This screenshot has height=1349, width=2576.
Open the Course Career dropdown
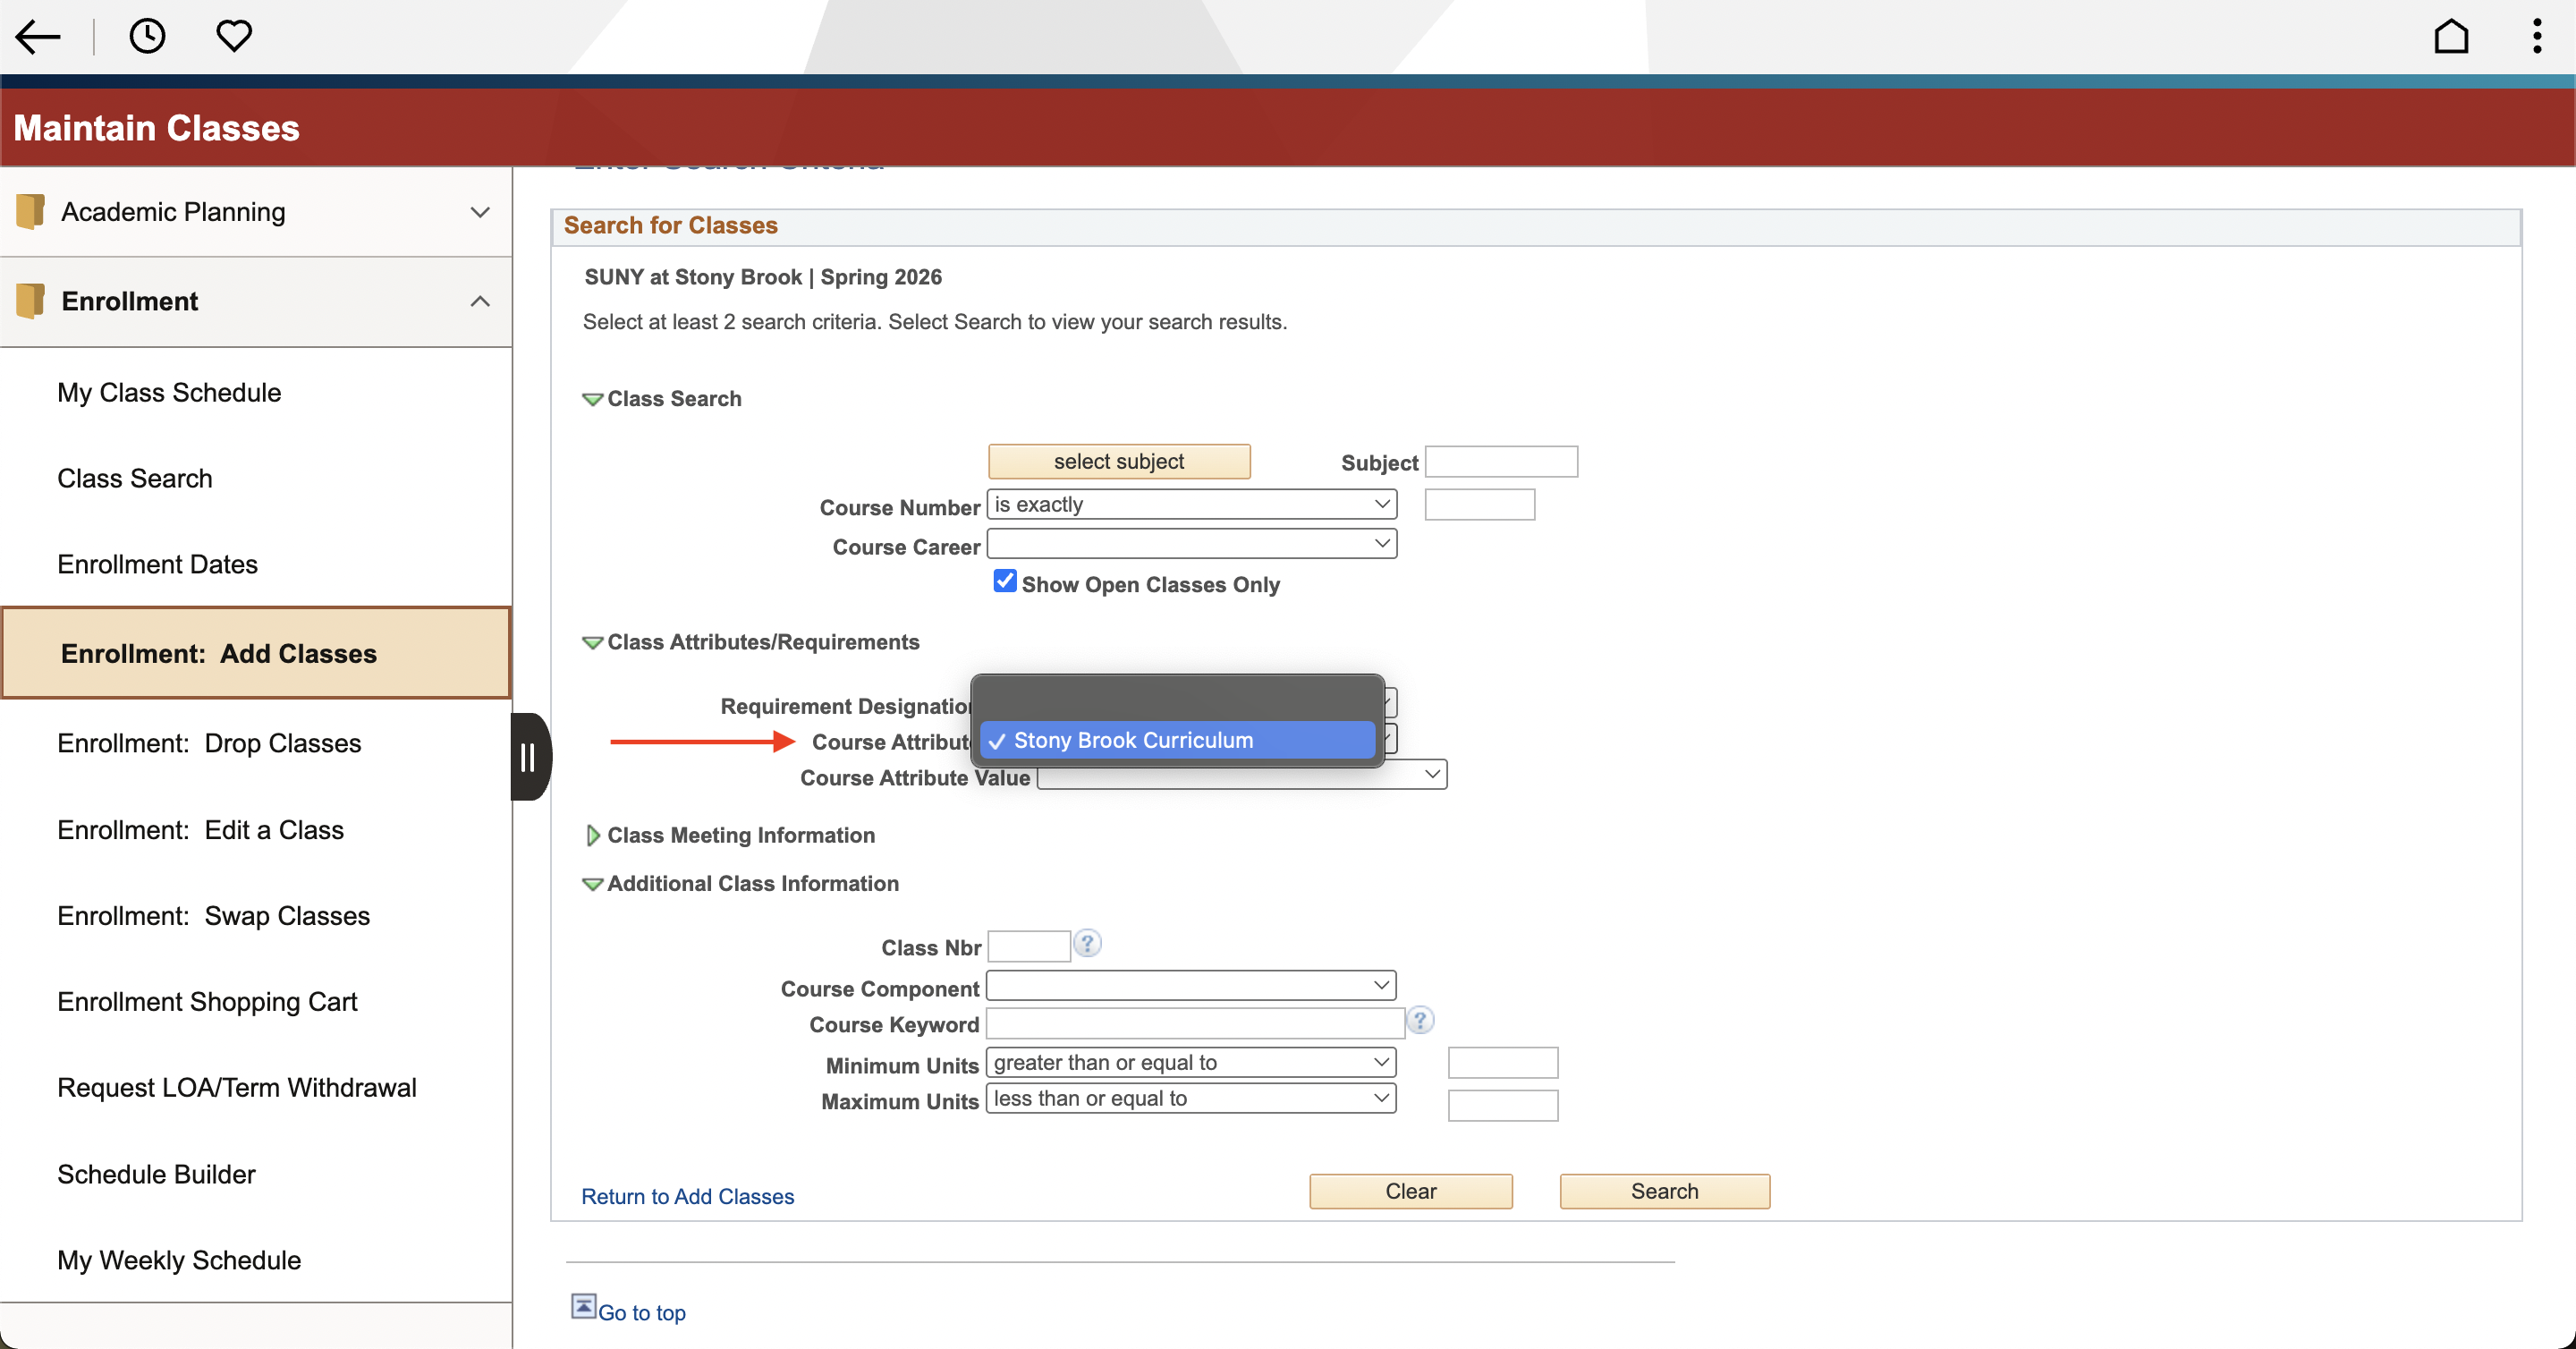pos(1191,544)
